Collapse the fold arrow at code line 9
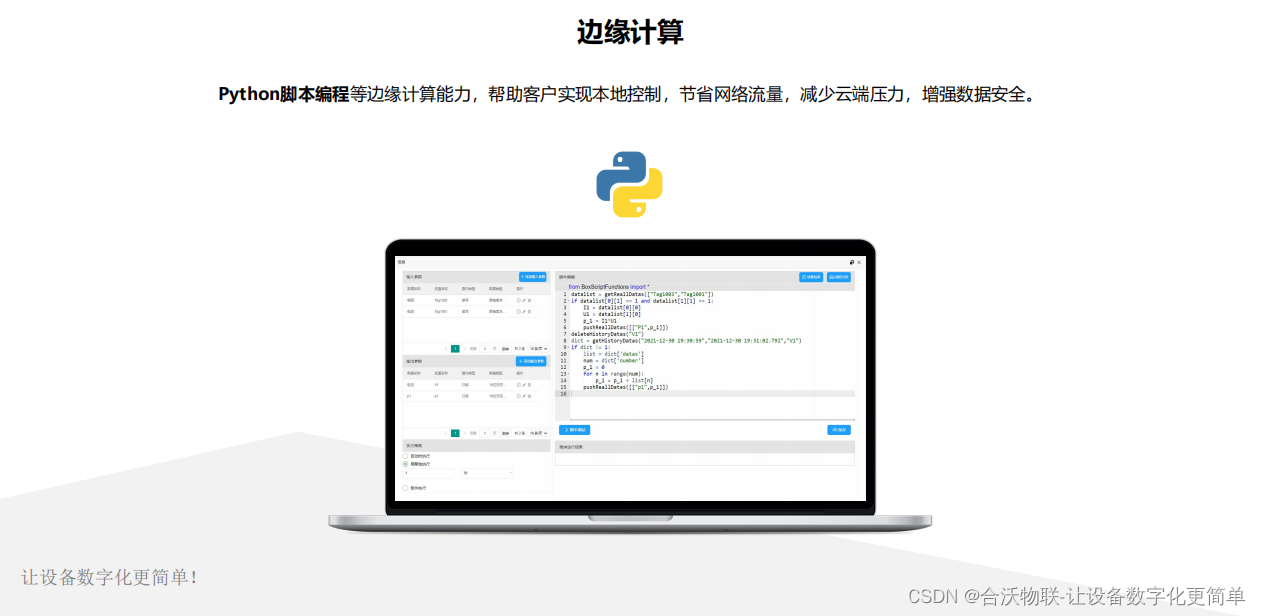 coord(567,347)
